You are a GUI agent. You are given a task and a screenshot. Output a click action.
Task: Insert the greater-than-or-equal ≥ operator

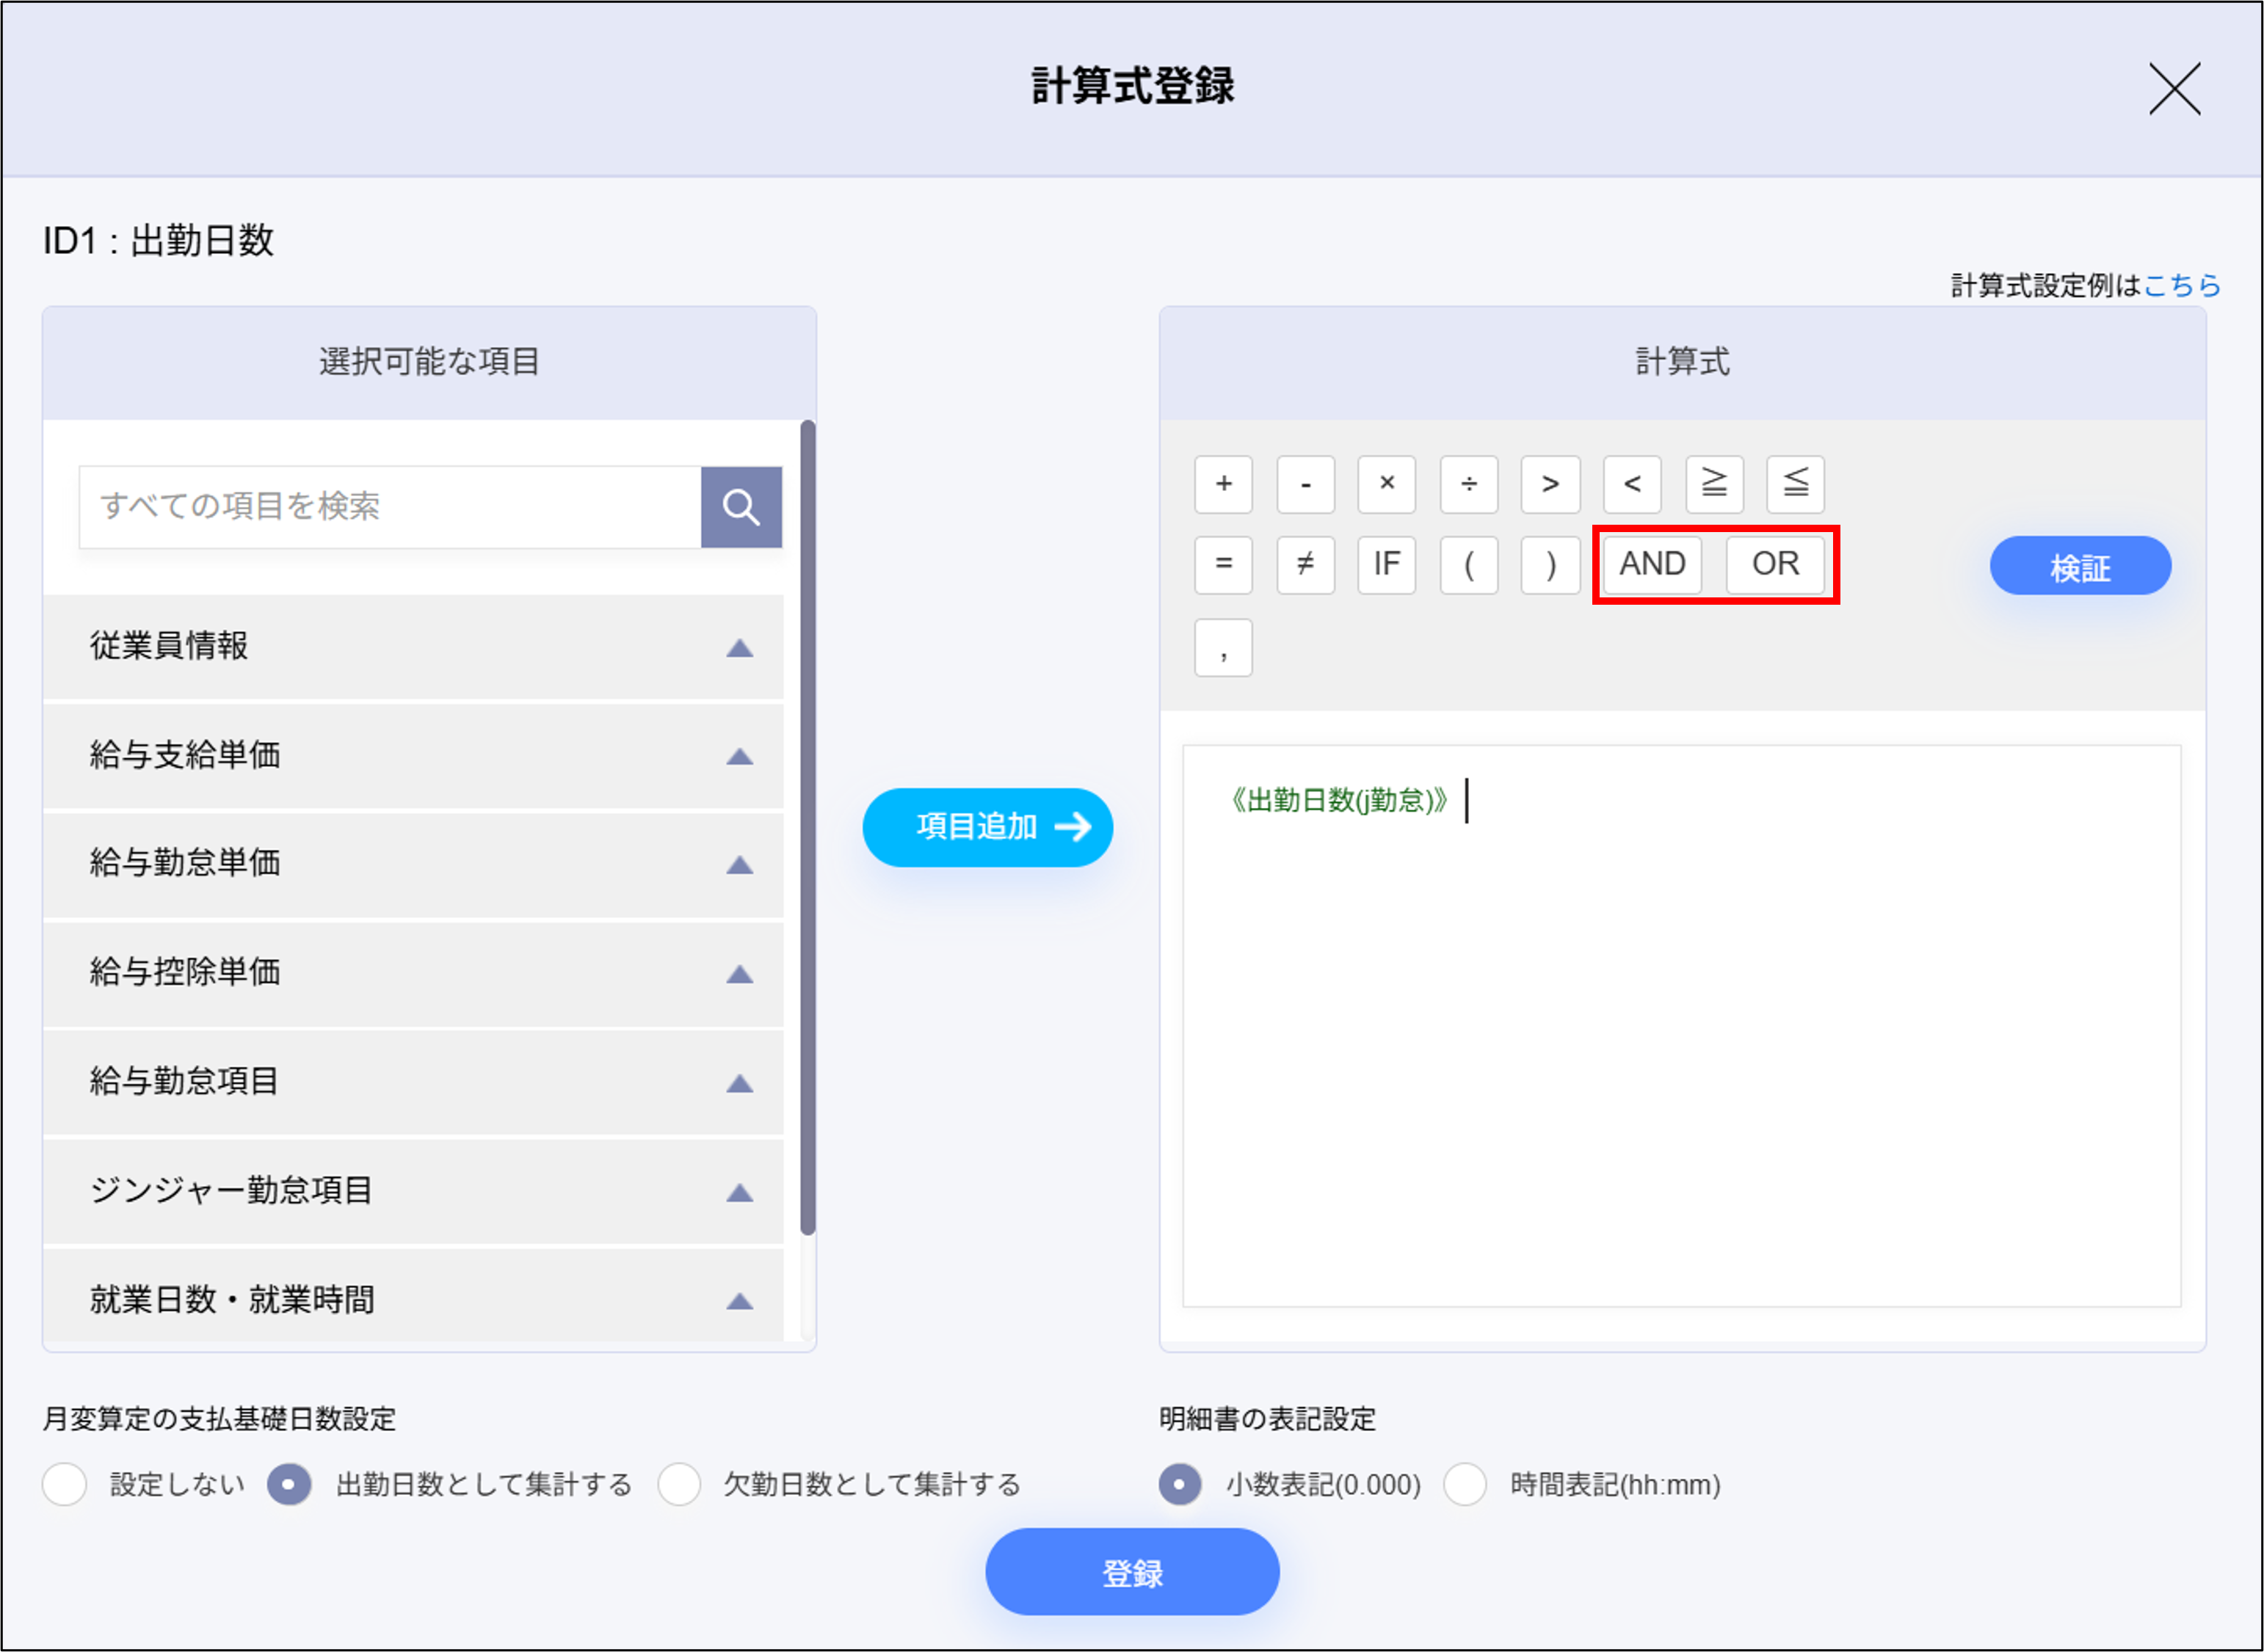click(1714, 485)
